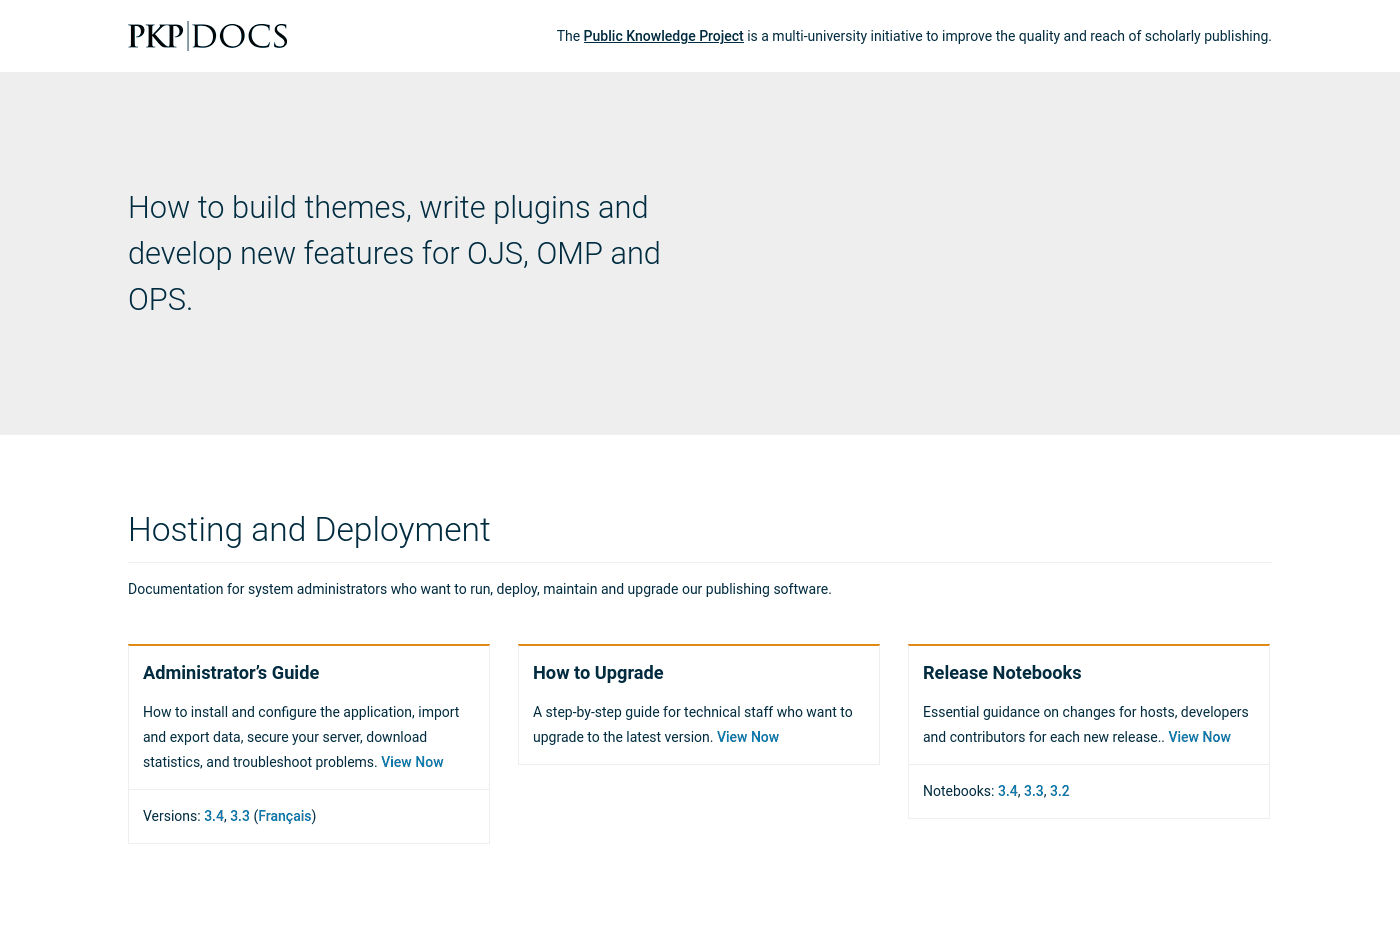Click the Notebooks label in Release Notebooks
Screen dimensions: 1400x933
point(956,791)
